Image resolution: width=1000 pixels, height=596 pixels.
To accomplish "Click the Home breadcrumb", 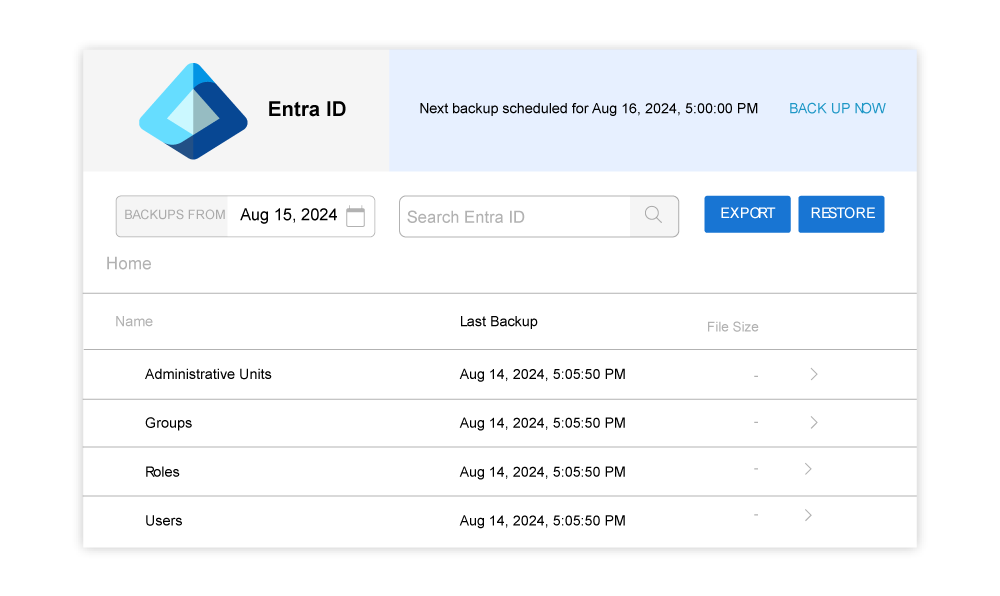I will (x=129, y=263).
